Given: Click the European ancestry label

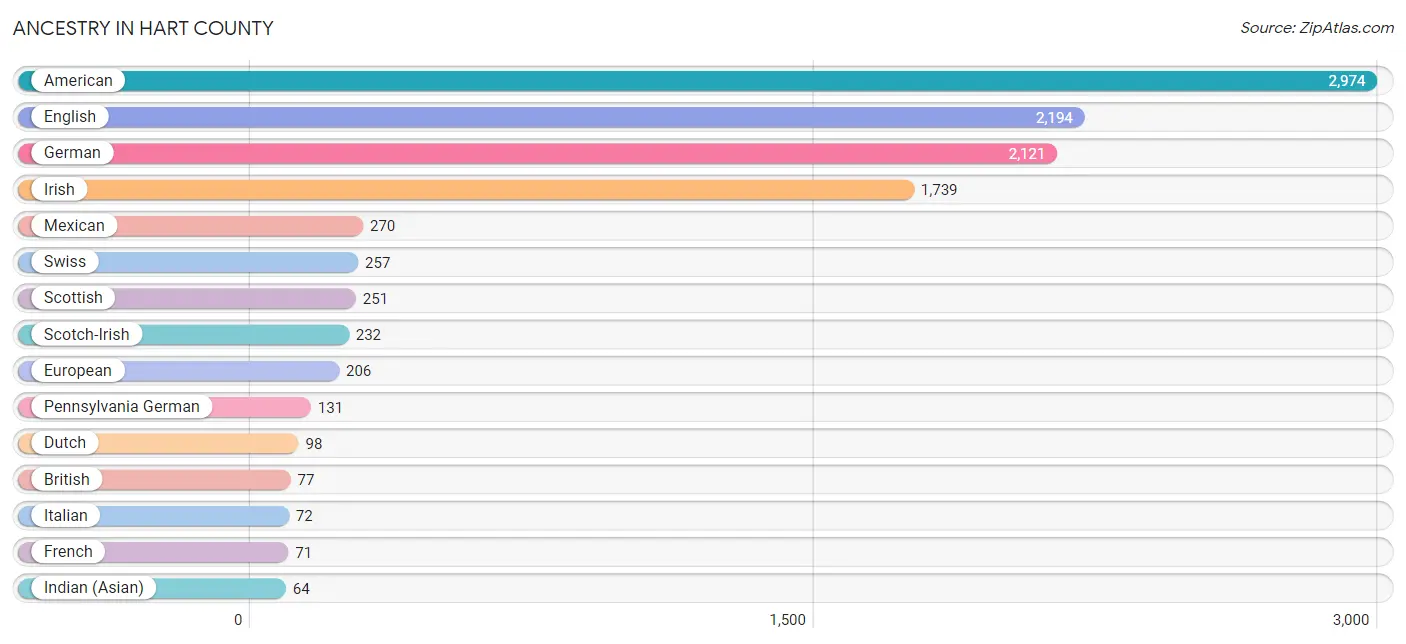Looking at the screenshot, I should tap(78, 371).
